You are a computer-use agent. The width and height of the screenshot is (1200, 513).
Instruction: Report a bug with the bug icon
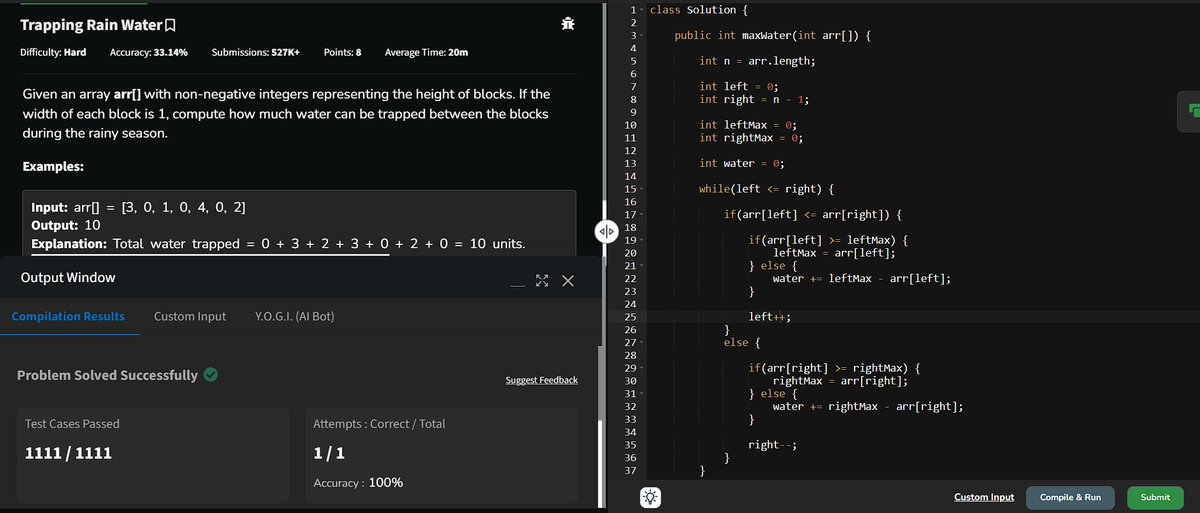click(569, 24)
